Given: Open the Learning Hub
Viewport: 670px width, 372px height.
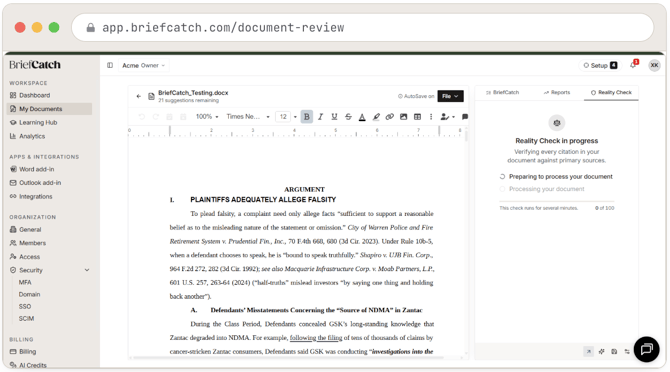Looking at the screenshot, I should pos(49,123).
